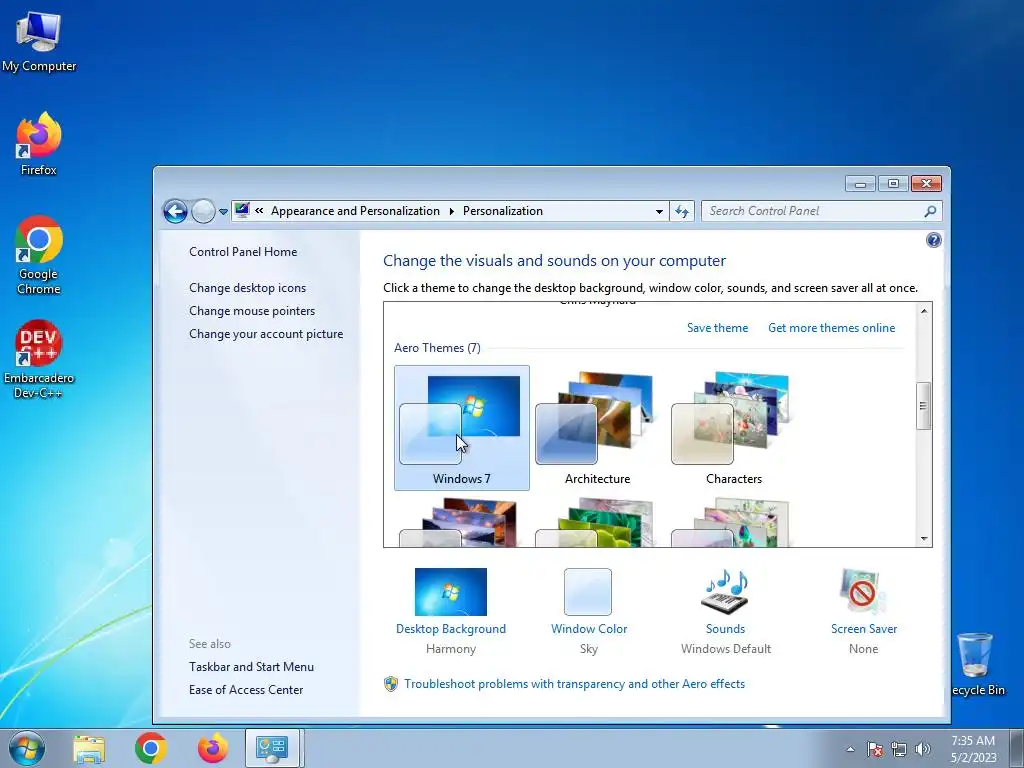Image resolution: width=1024 pixels, height=768 pixels.
Task: Click Troubleshoot problems with transparency link
Action: tap(574, 684)
